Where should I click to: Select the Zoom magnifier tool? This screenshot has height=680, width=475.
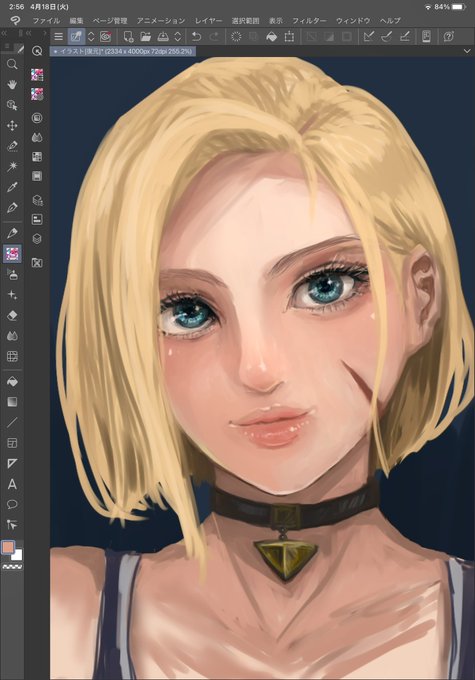[x=12, y=65]
